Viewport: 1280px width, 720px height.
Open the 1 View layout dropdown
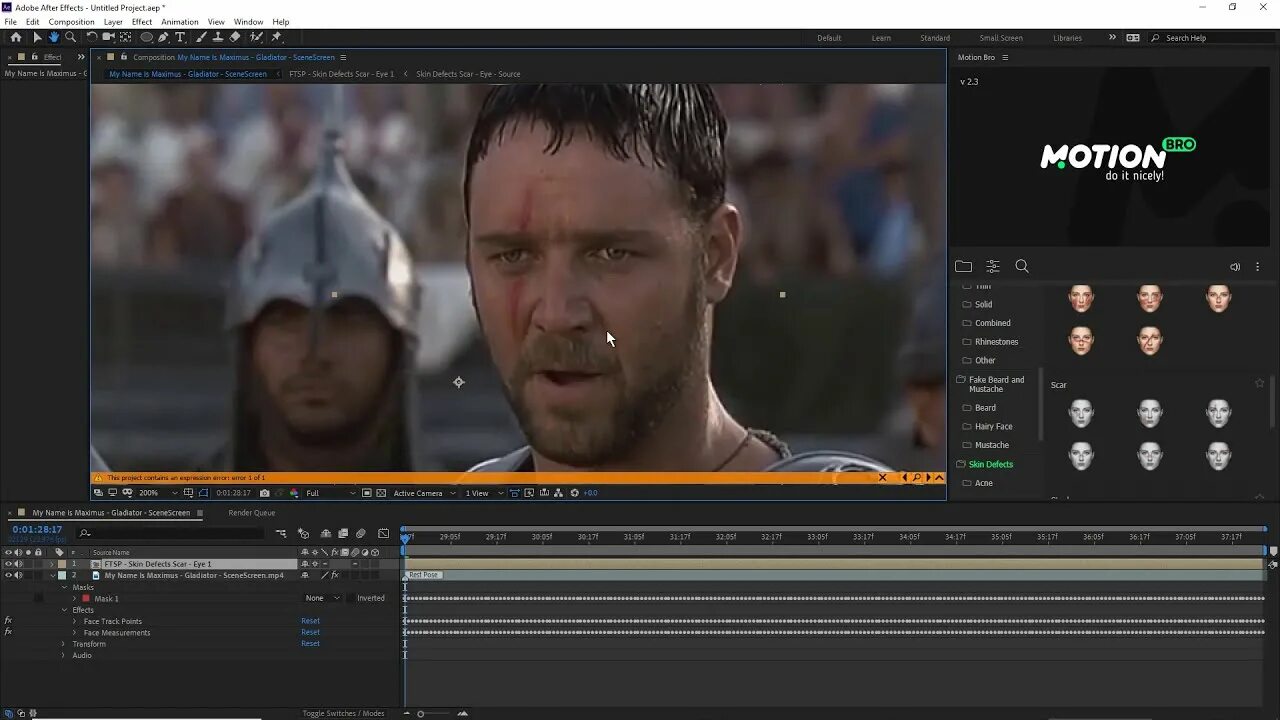[483, 493]
